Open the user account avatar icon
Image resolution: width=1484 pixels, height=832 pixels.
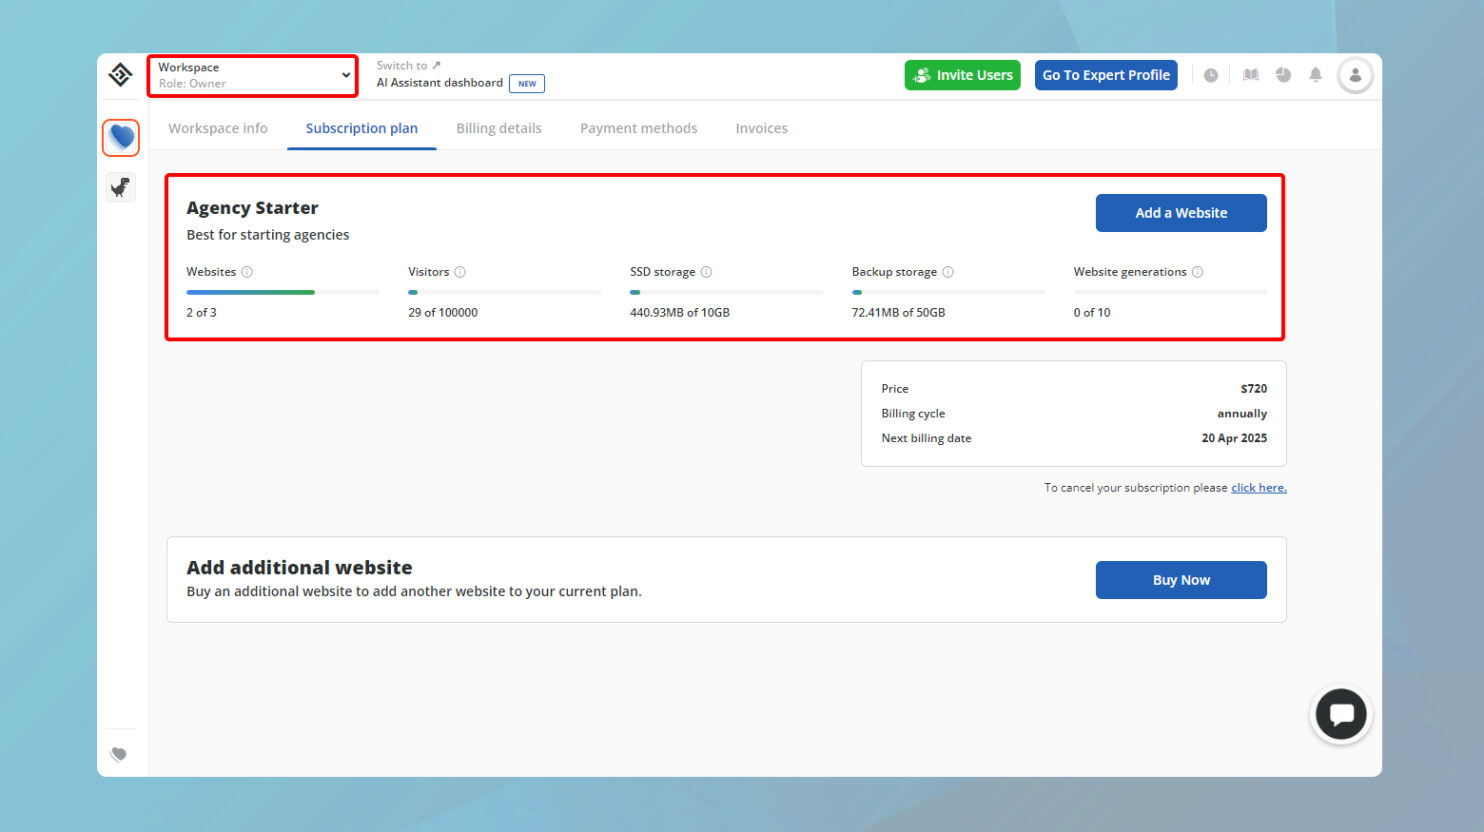click(x=1355, y=74)
